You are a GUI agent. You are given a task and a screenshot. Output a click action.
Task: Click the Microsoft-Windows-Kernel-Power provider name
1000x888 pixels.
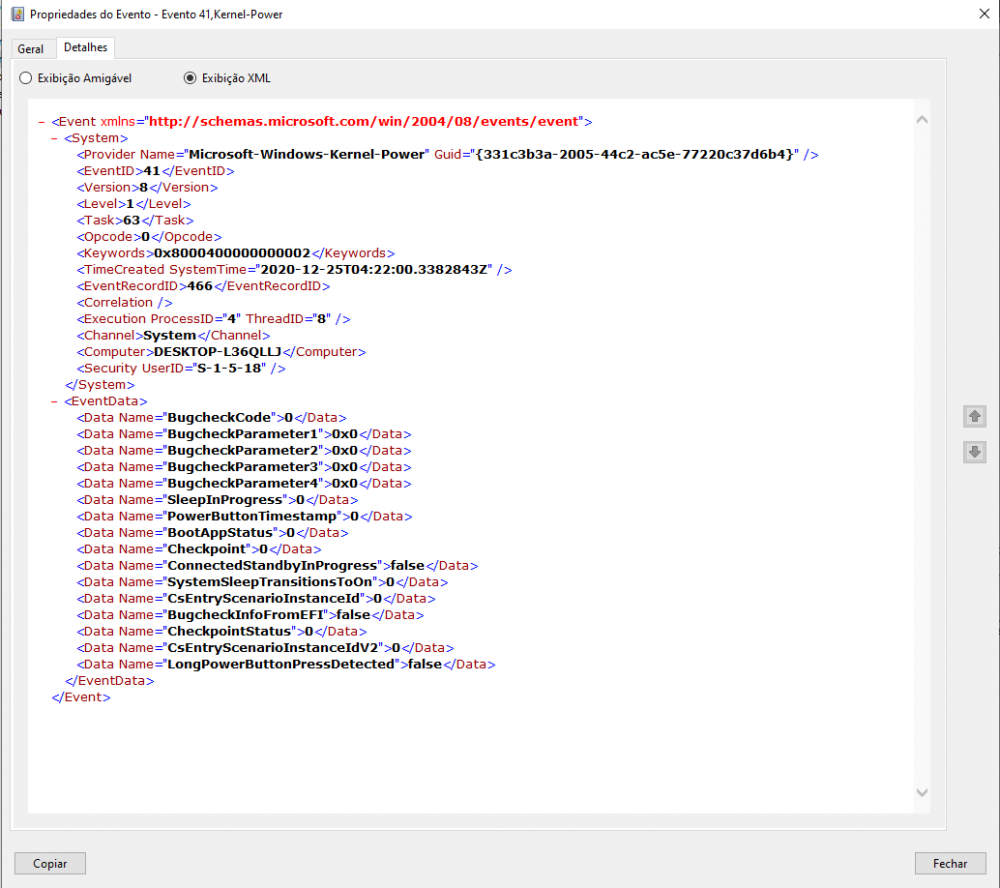[308, 154]
